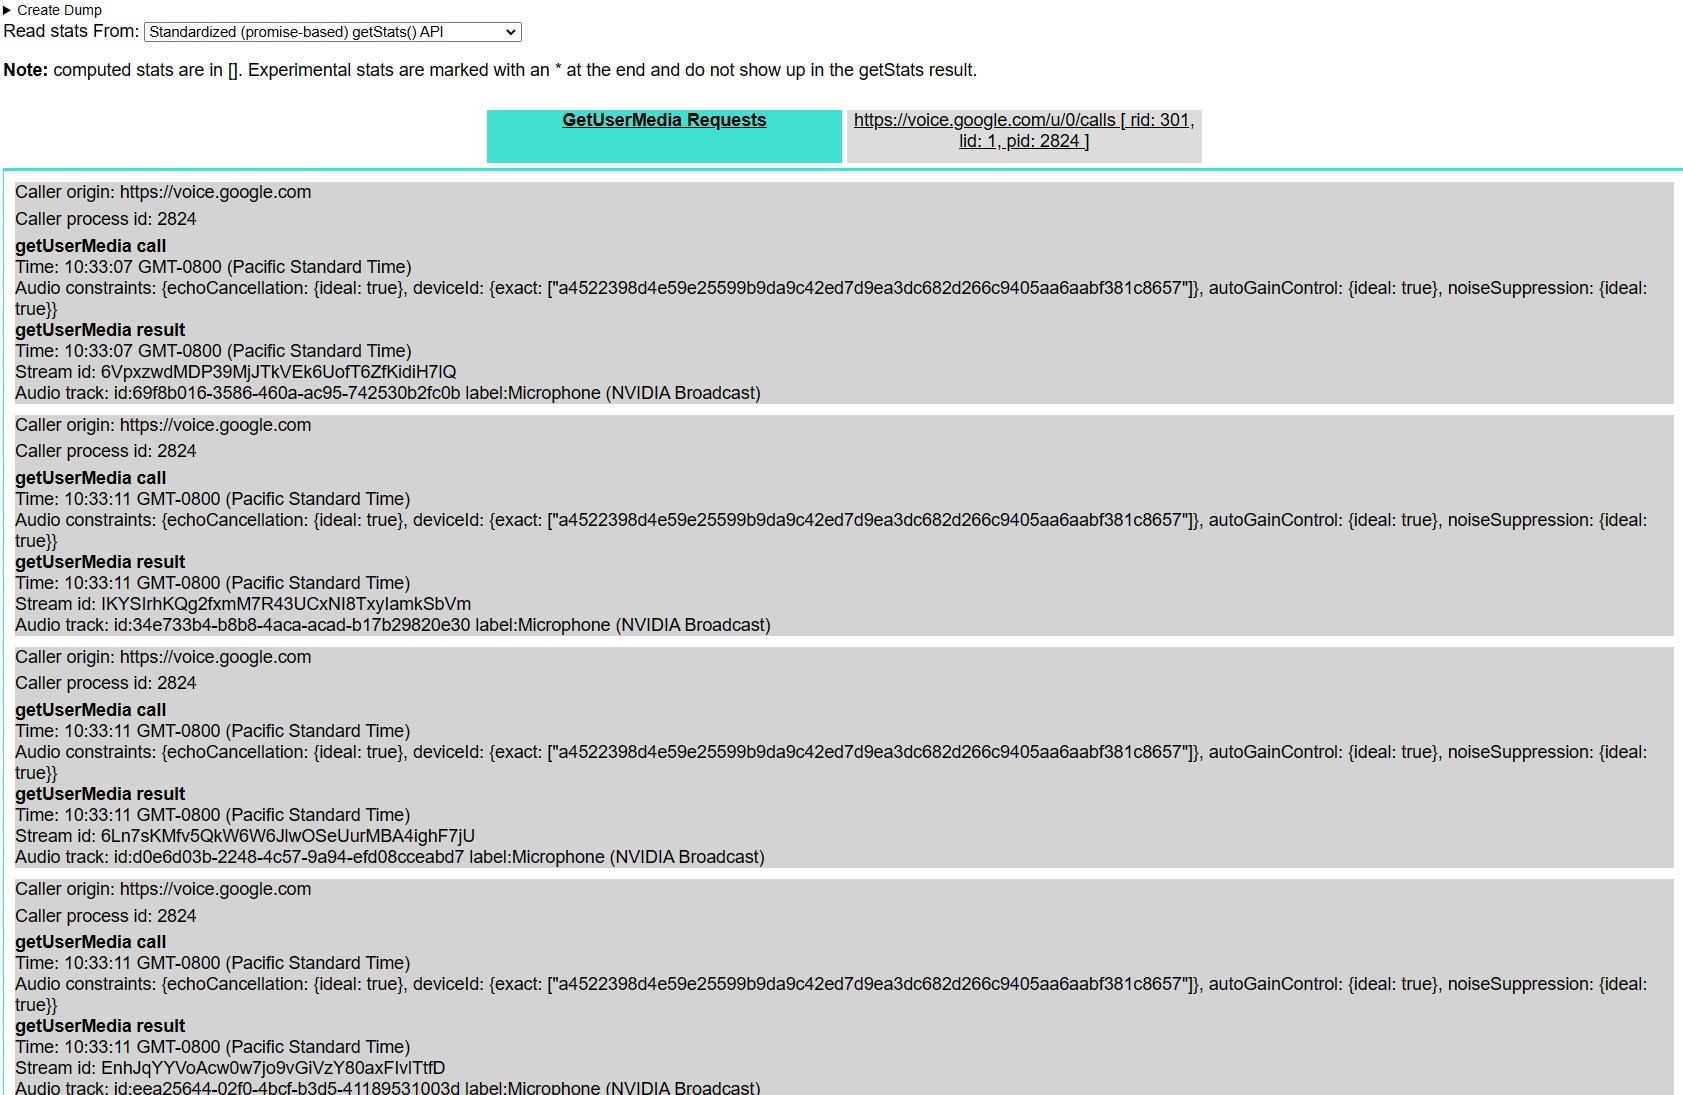Click the Audio track id:69f8b016 entry

[x=390, y=393]
